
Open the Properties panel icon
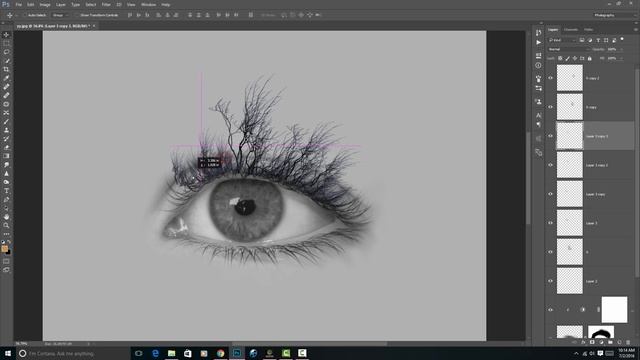(x=538, y=56)
